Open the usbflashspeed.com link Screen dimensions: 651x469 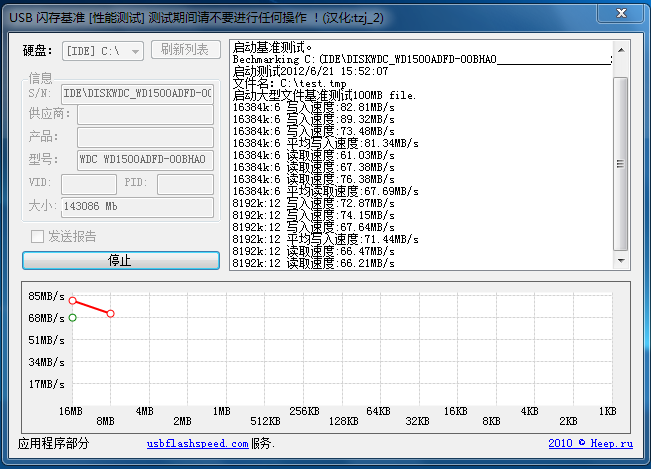pyautogui.click(x=197, y=443)
